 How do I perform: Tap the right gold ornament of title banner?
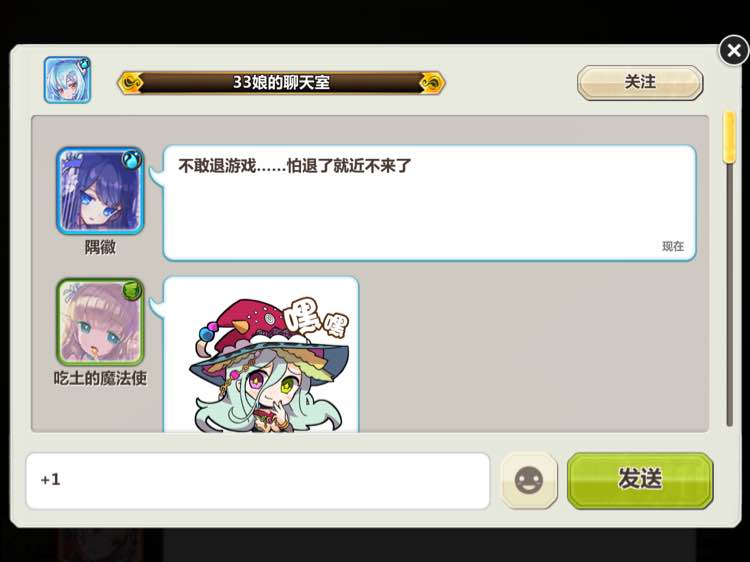tap(432, 83)
